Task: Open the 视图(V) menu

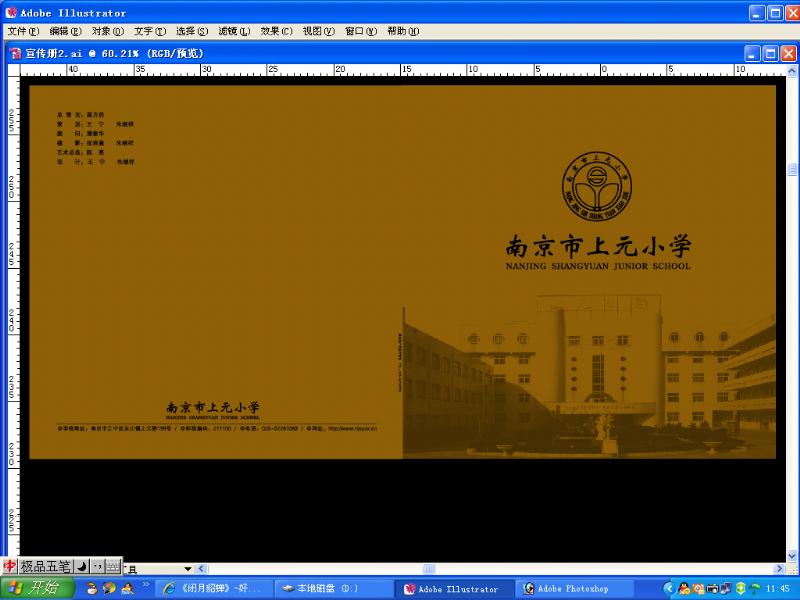Action: pos(318,32)
